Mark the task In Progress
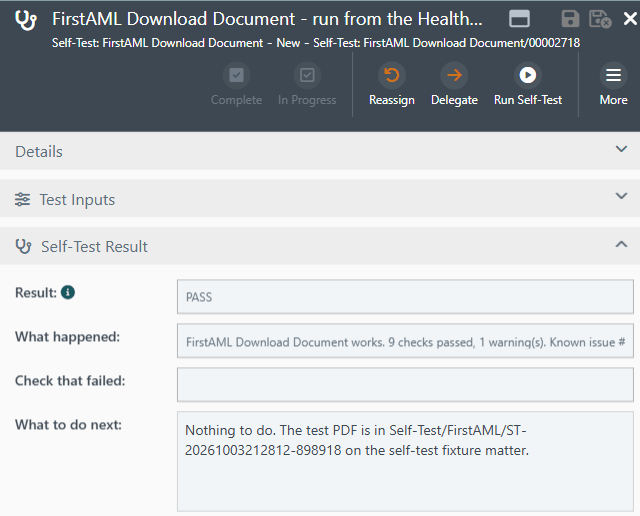Viewport: 640px width, 516px height. pos(307,85)
